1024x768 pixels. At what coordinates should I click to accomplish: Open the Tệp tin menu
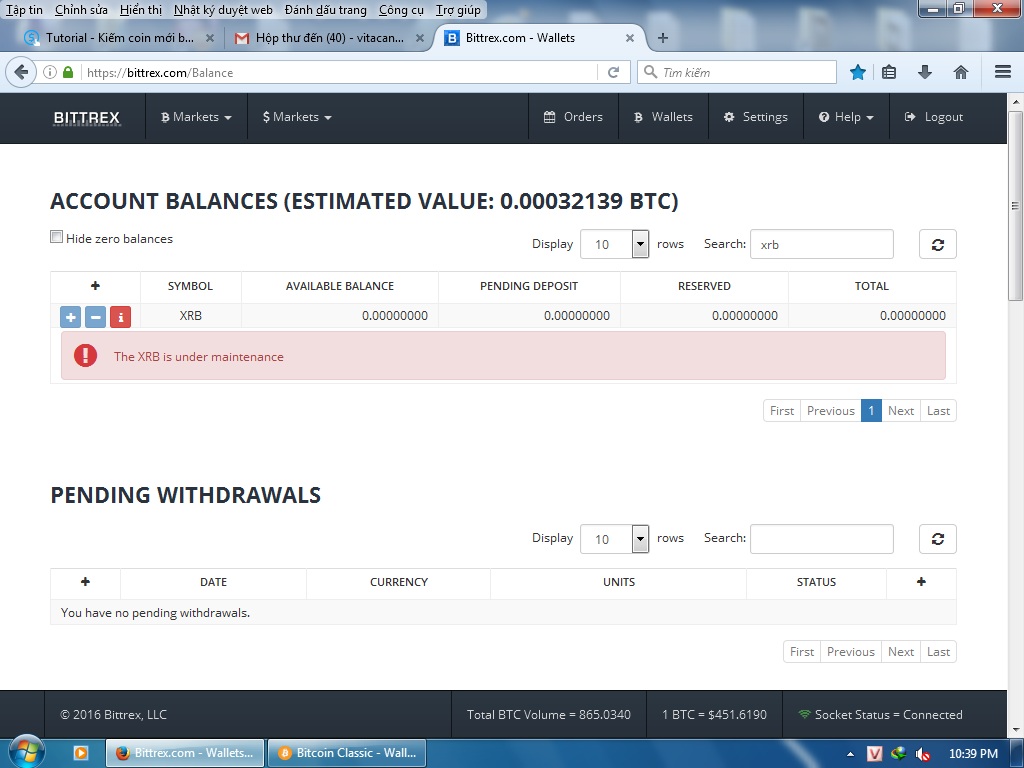(x=24, y=10)
